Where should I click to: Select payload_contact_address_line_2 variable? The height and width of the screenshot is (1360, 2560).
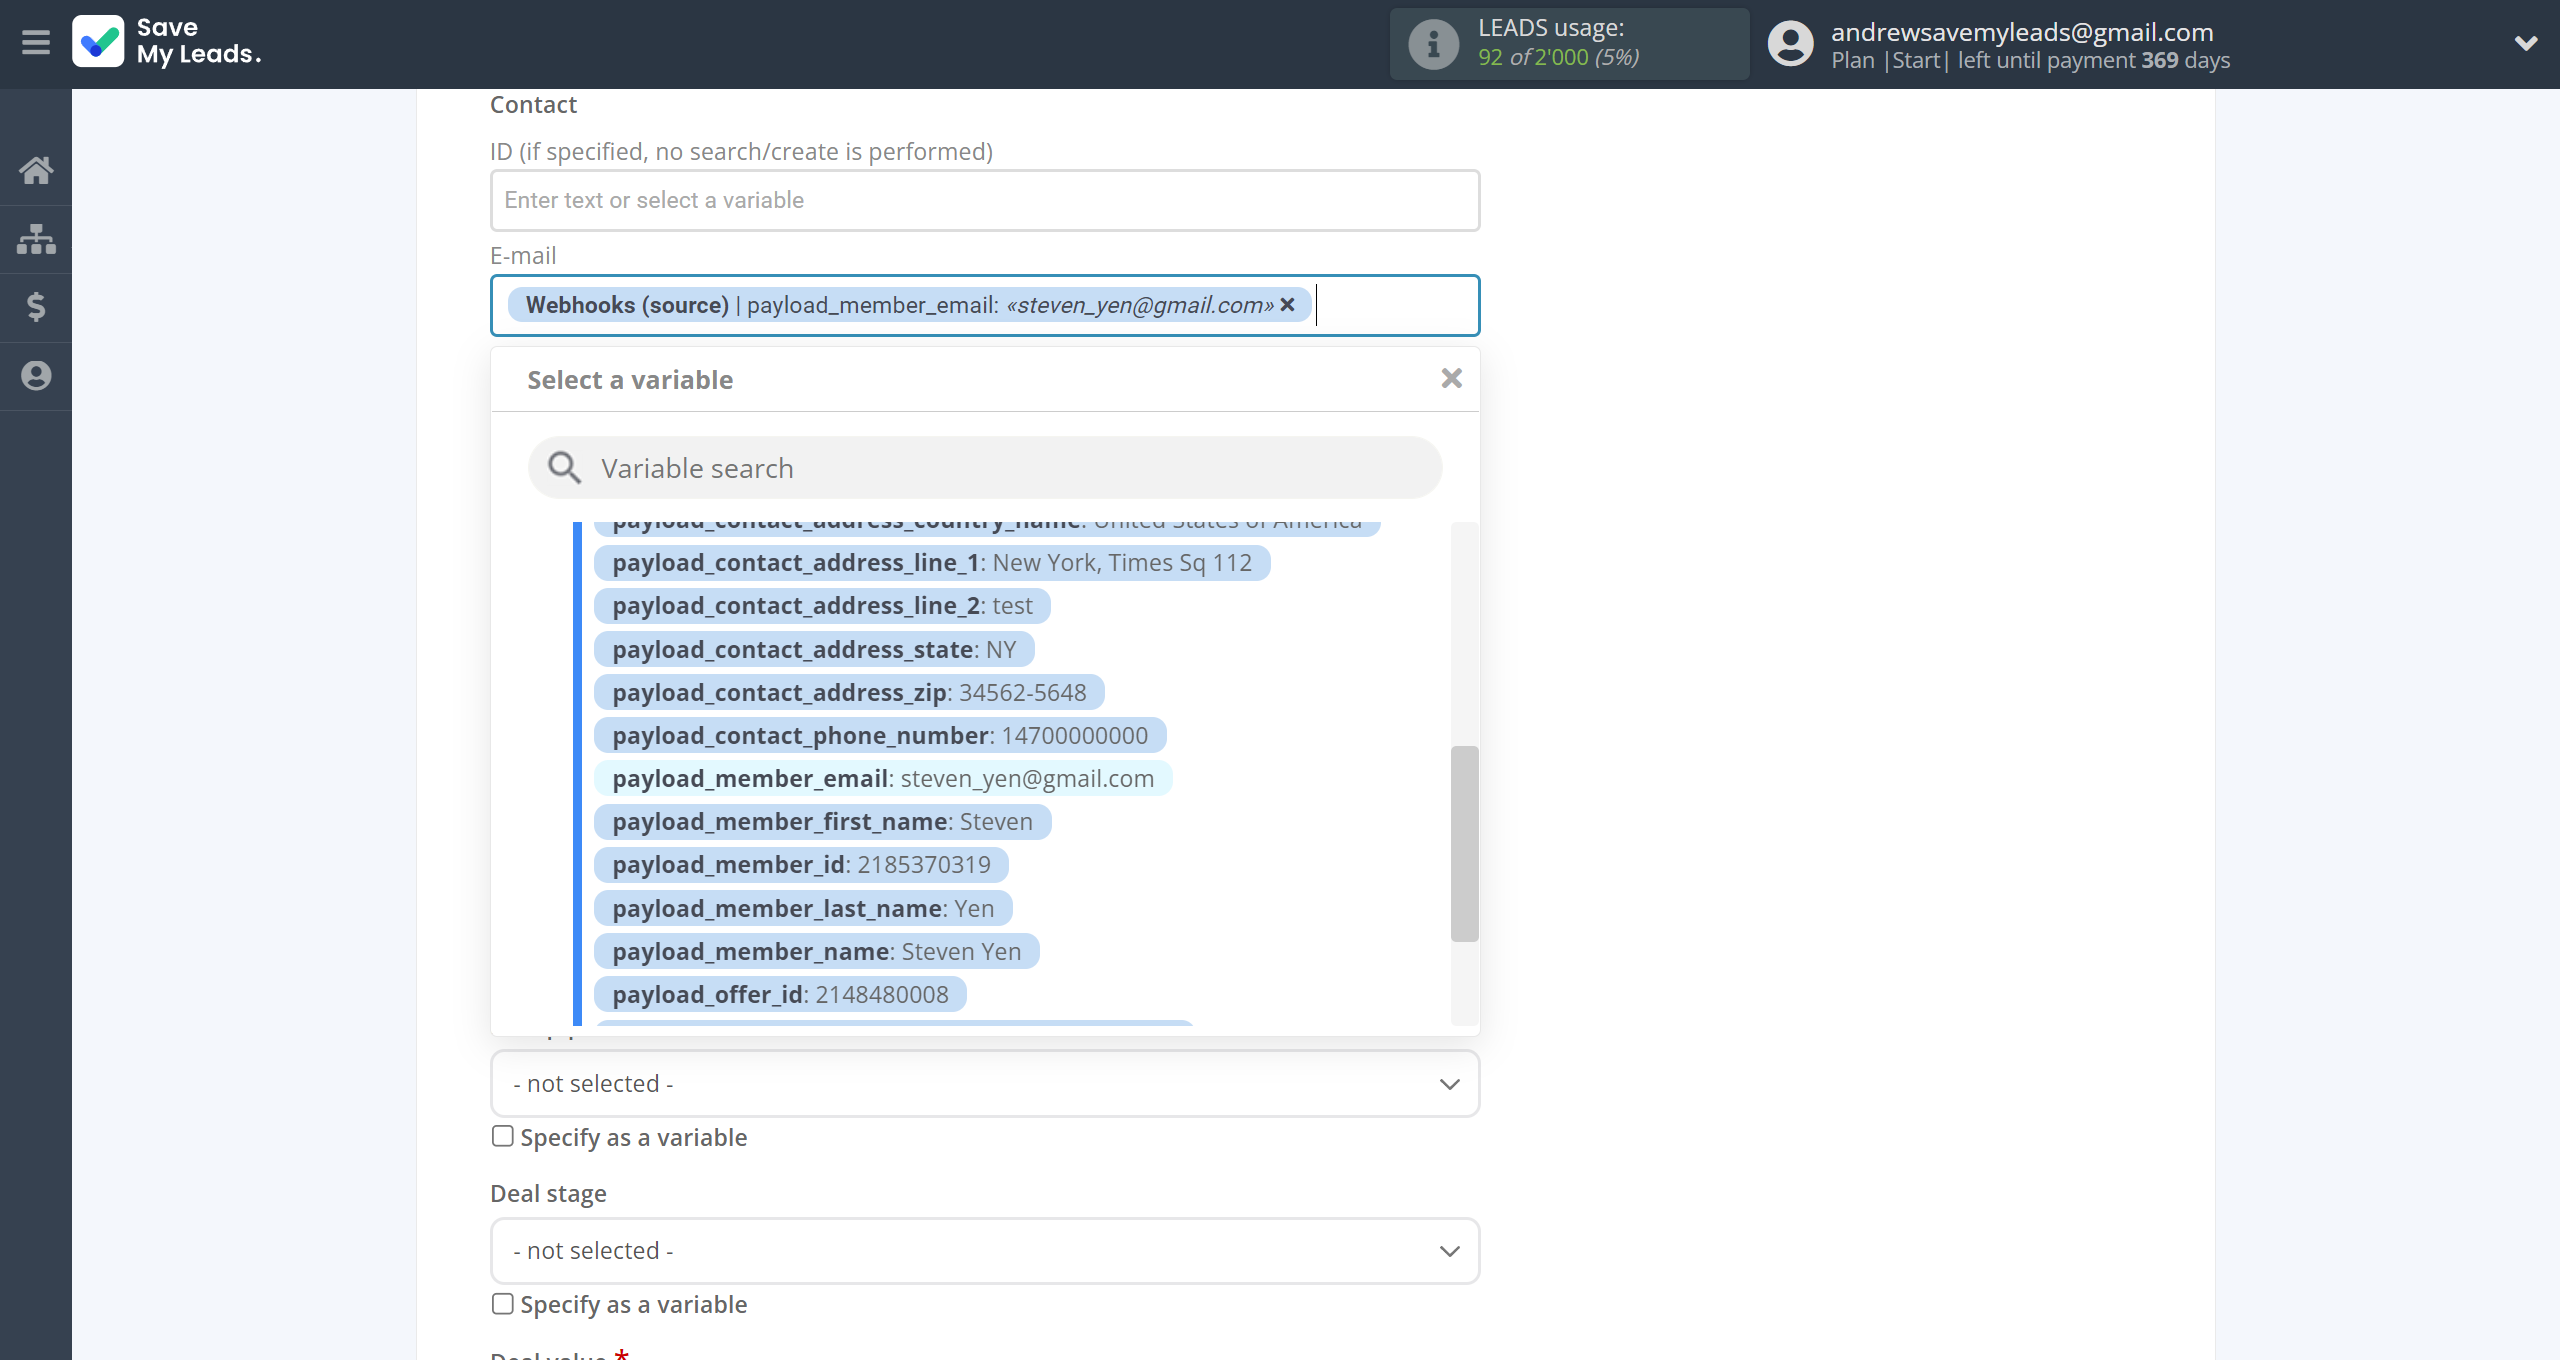tap(822, 606)
